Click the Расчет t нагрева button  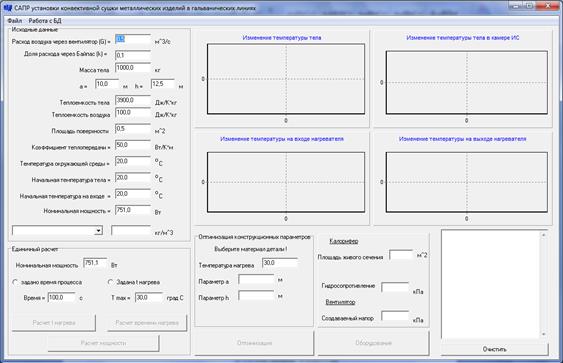click(x=54, y=322)
